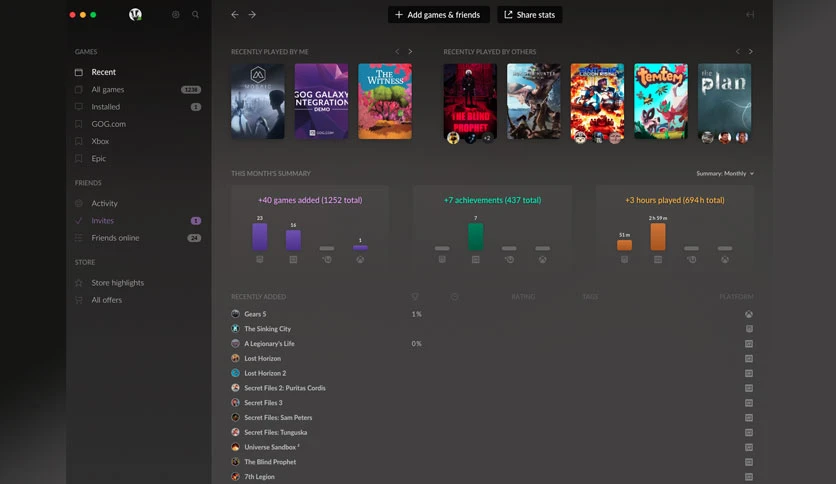This screenshot has height=484, width=836.
Task: Go forward with the right arrow
Action: tap(252, 14)
